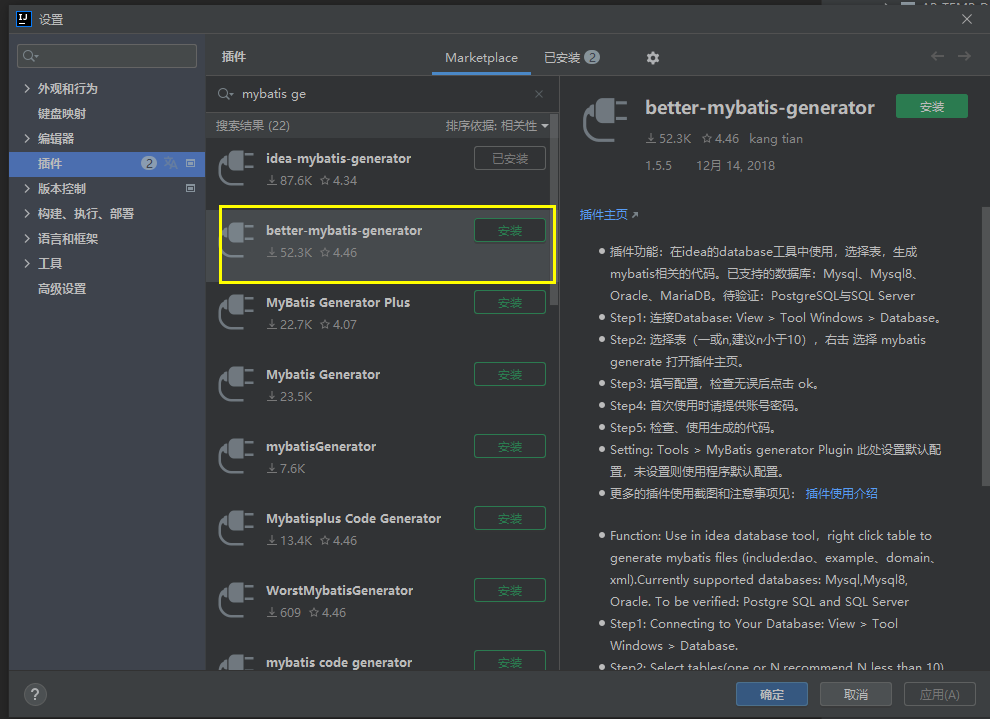Open the plugins gear settings menu

(x=653, y=58)
